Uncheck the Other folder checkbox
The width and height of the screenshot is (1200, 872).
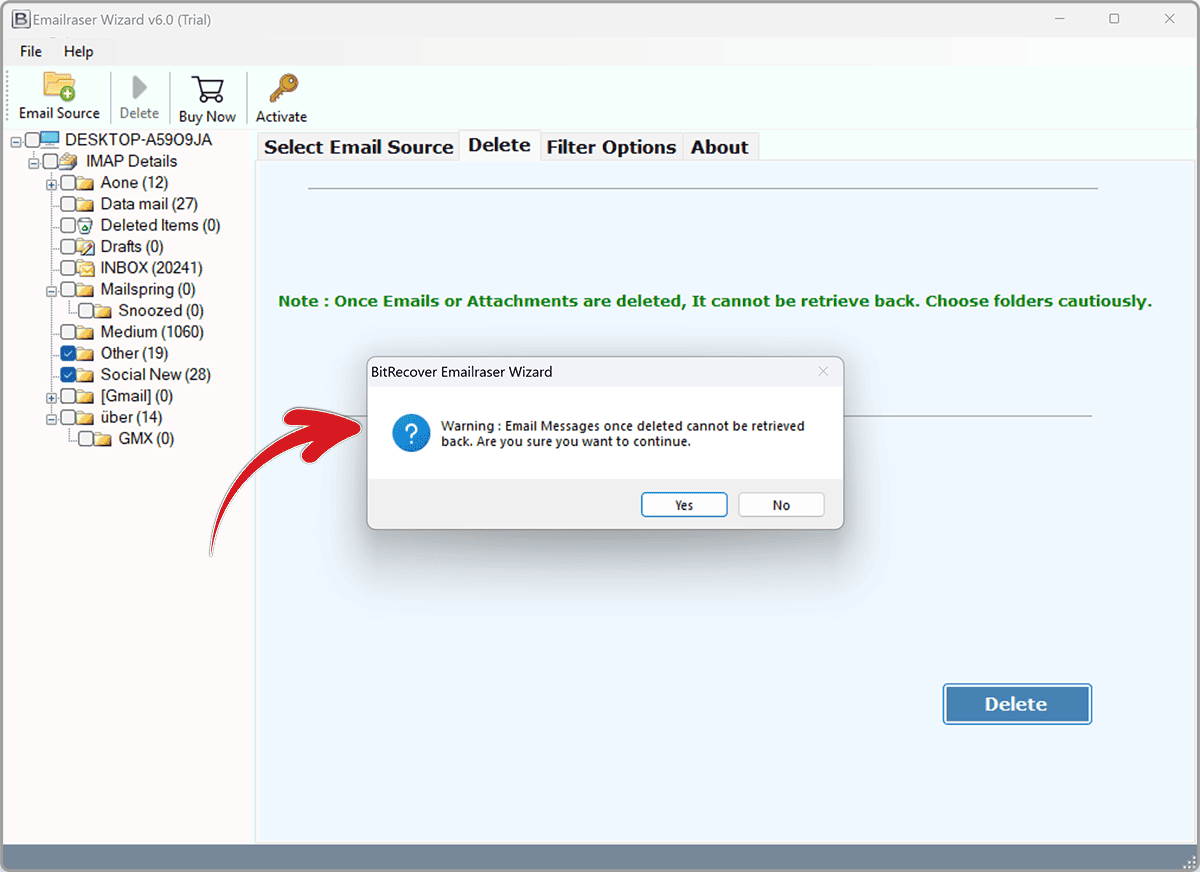68,353
